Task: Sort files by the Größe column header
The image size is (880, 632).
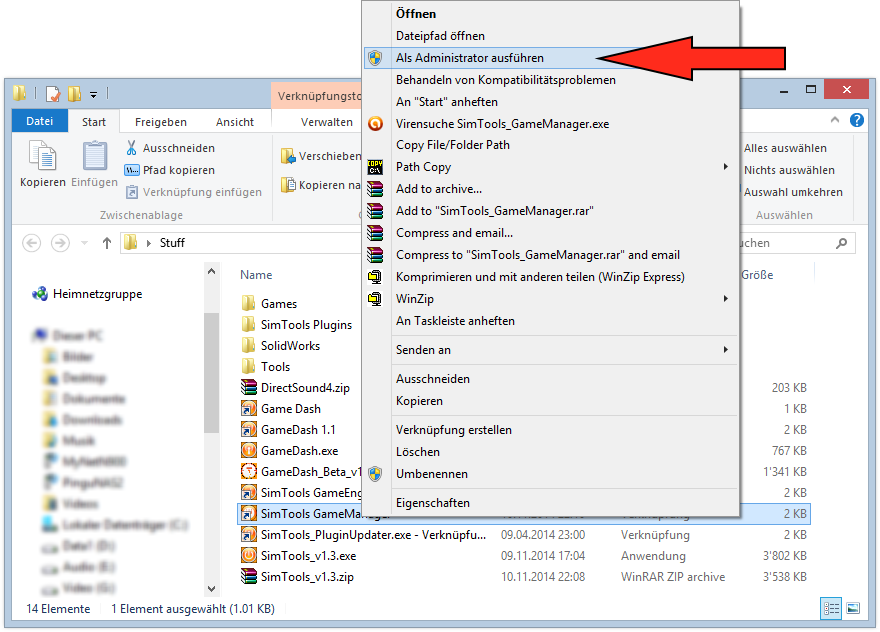Action: (x=757, y=275)
